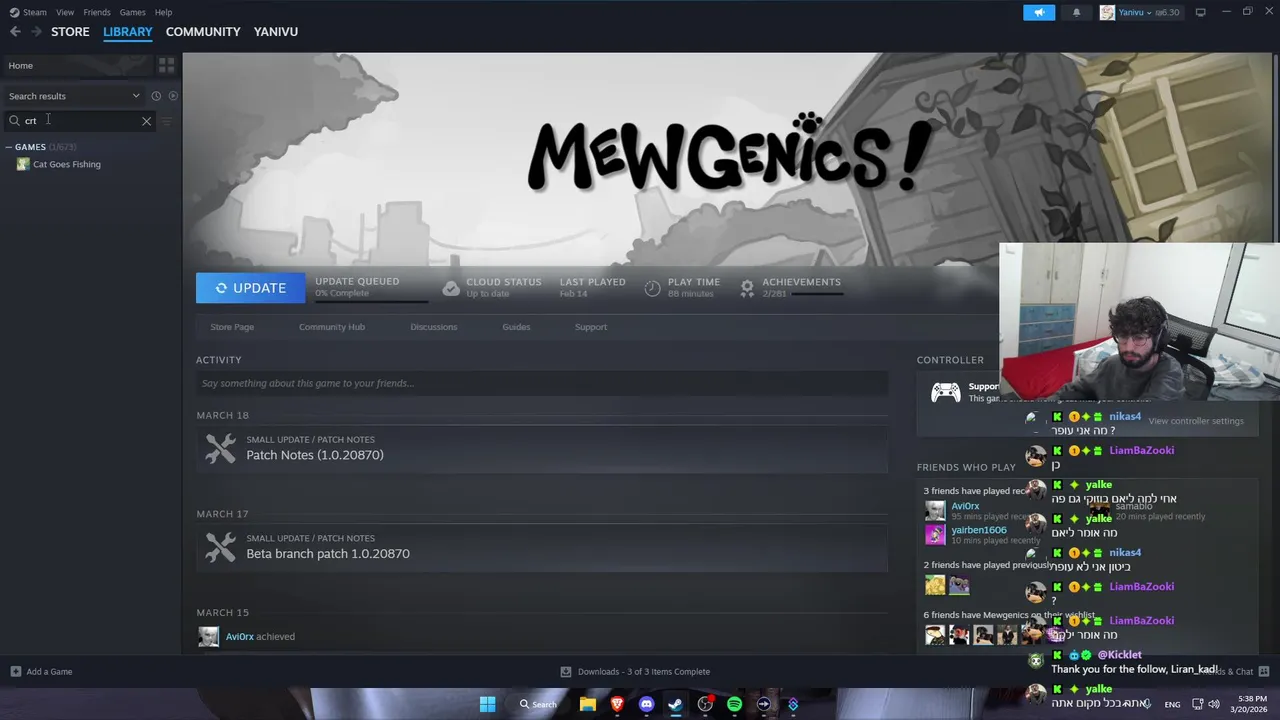Select Cat Goes Fishing in the list
The width and height of the screenshot is (1280, 720).
point(66,164)
